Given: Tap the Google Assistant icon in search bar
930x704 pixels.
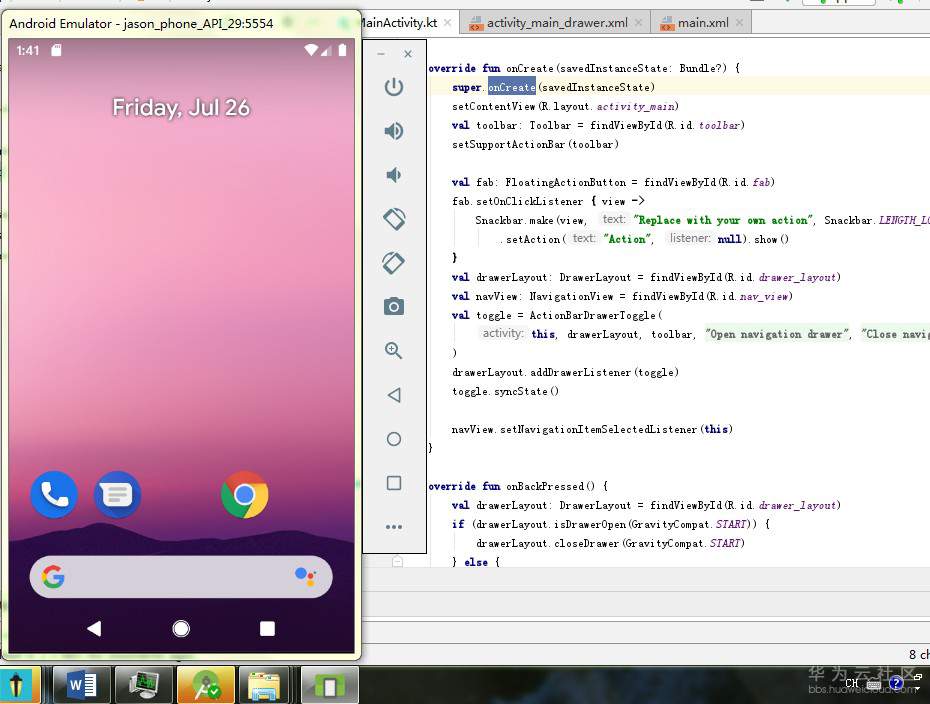Looking at the screenshot, I should 305,576.
